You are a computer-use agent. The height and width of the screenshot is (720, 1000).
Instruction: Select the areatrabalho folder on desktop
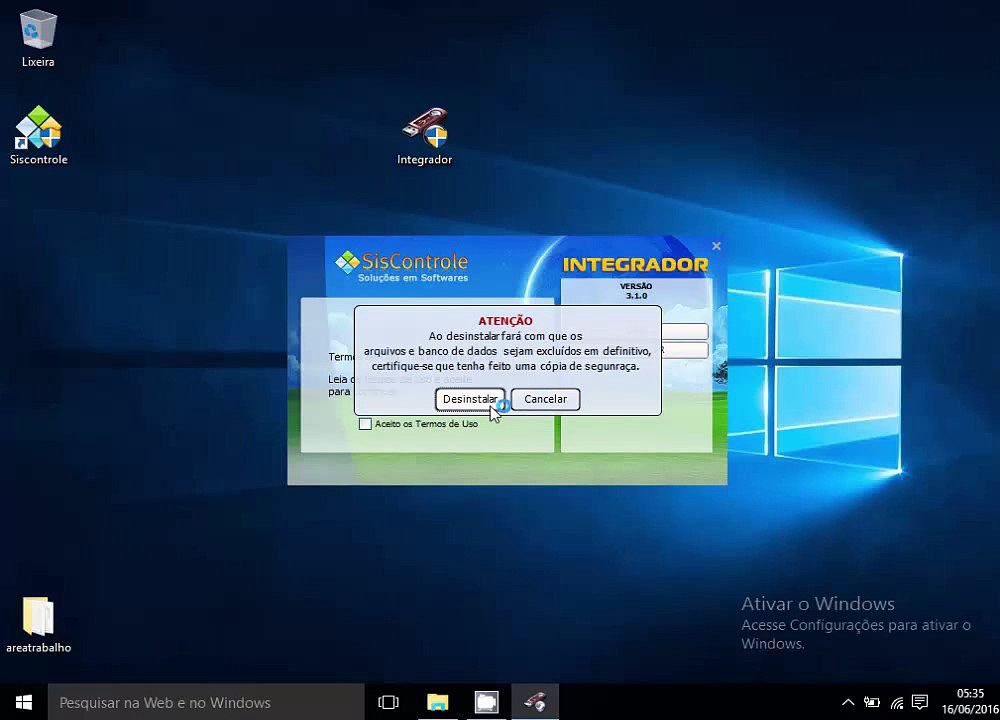pos(38,624)
